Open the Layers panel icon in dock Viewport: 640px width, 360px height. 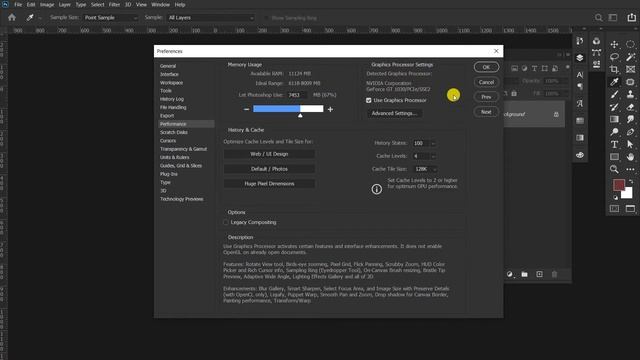(x=580, y=58)
